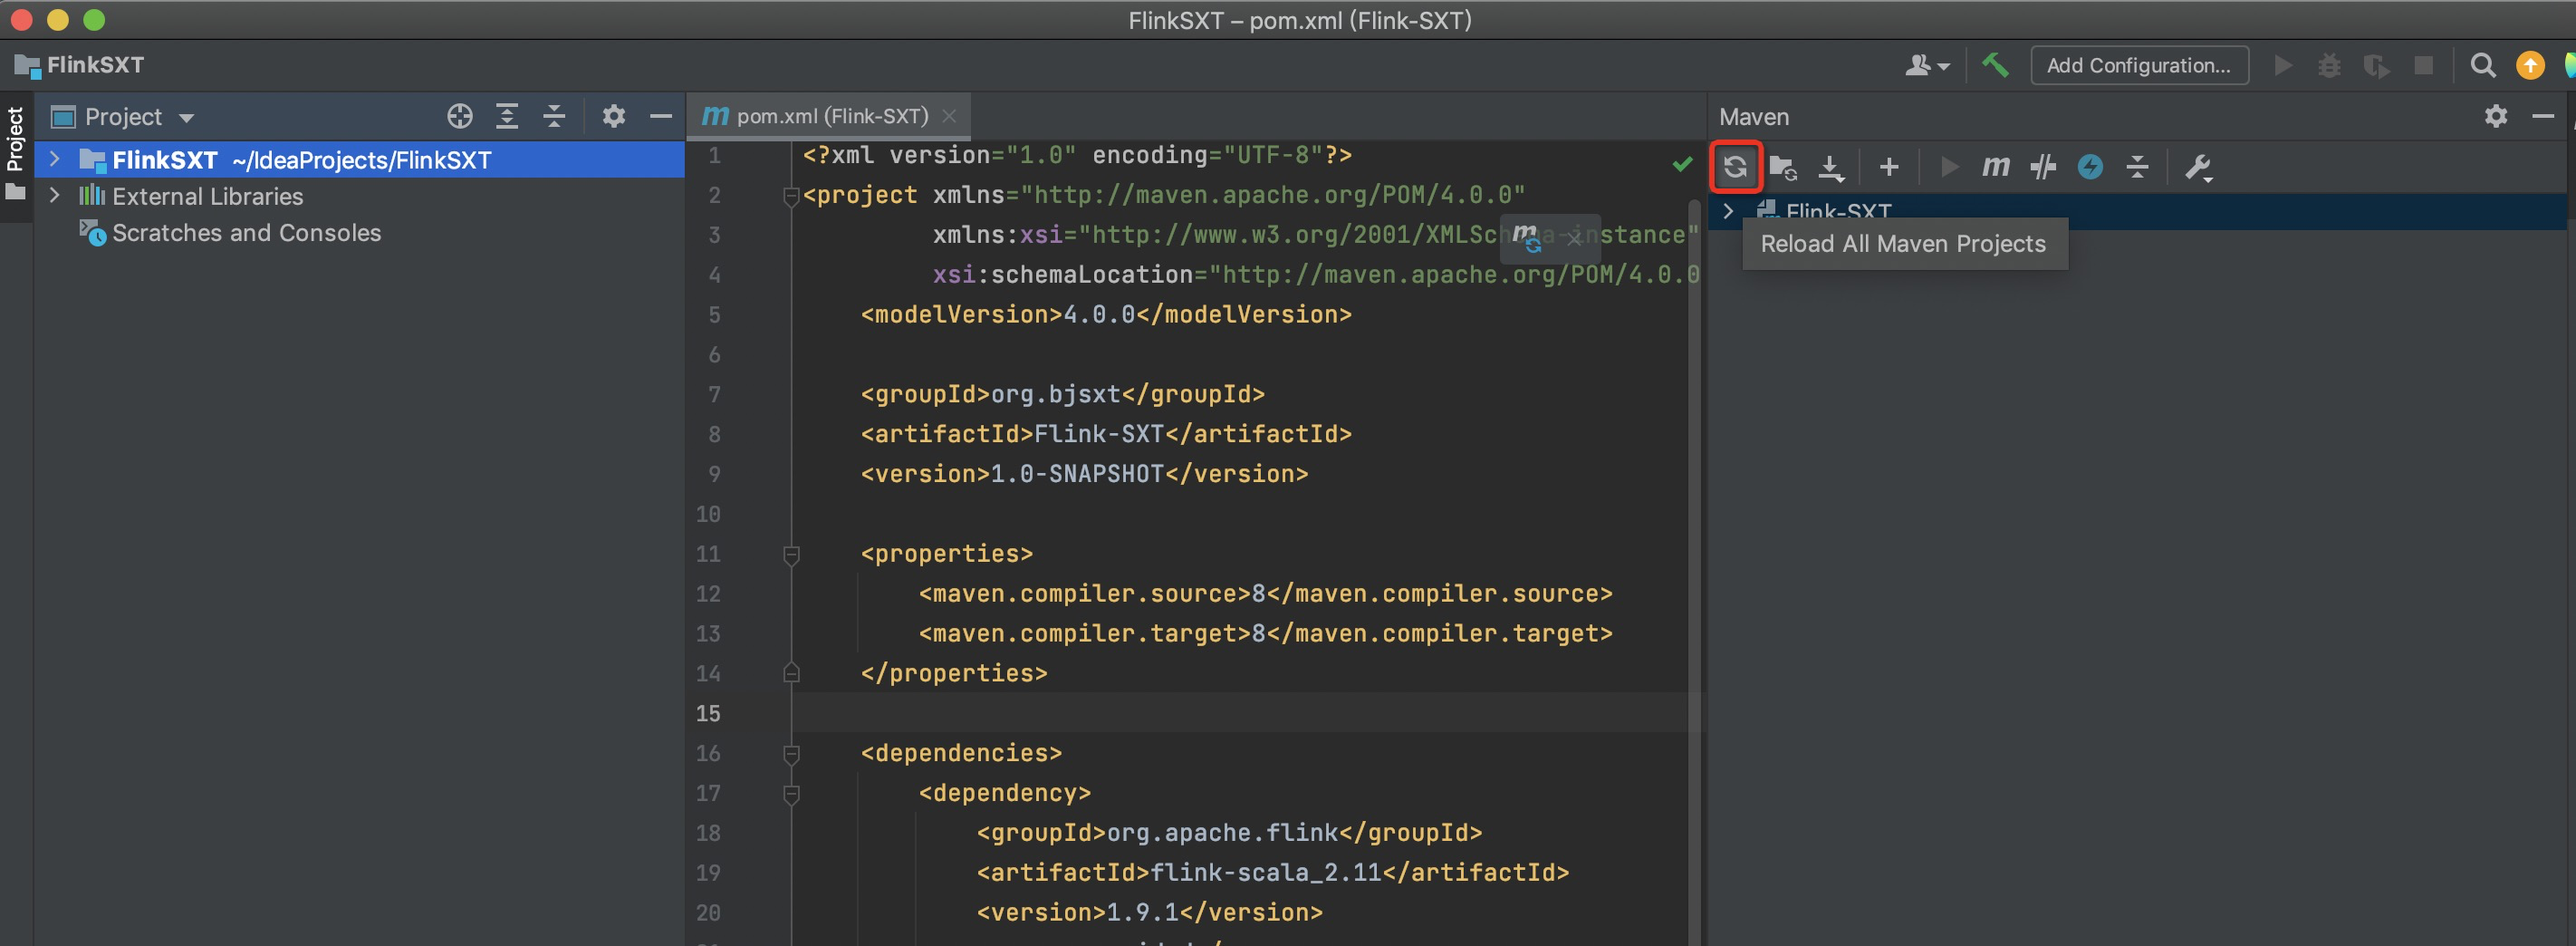Select External Libraries row
Image resolution: width=2576 pixels, height=946 pixels.
(x=359, y=195)
